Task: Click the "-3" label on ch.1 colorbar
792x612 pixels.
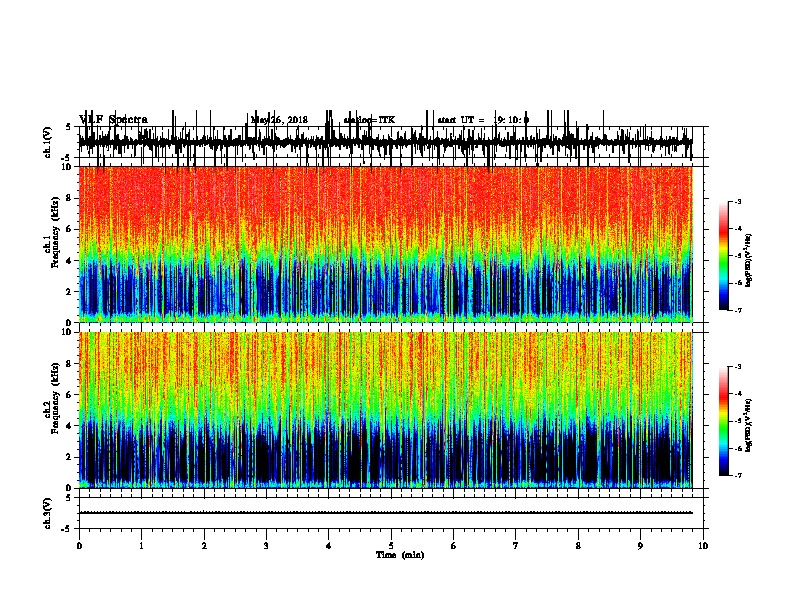Action: pyautogui.click(x=738, y=202)
